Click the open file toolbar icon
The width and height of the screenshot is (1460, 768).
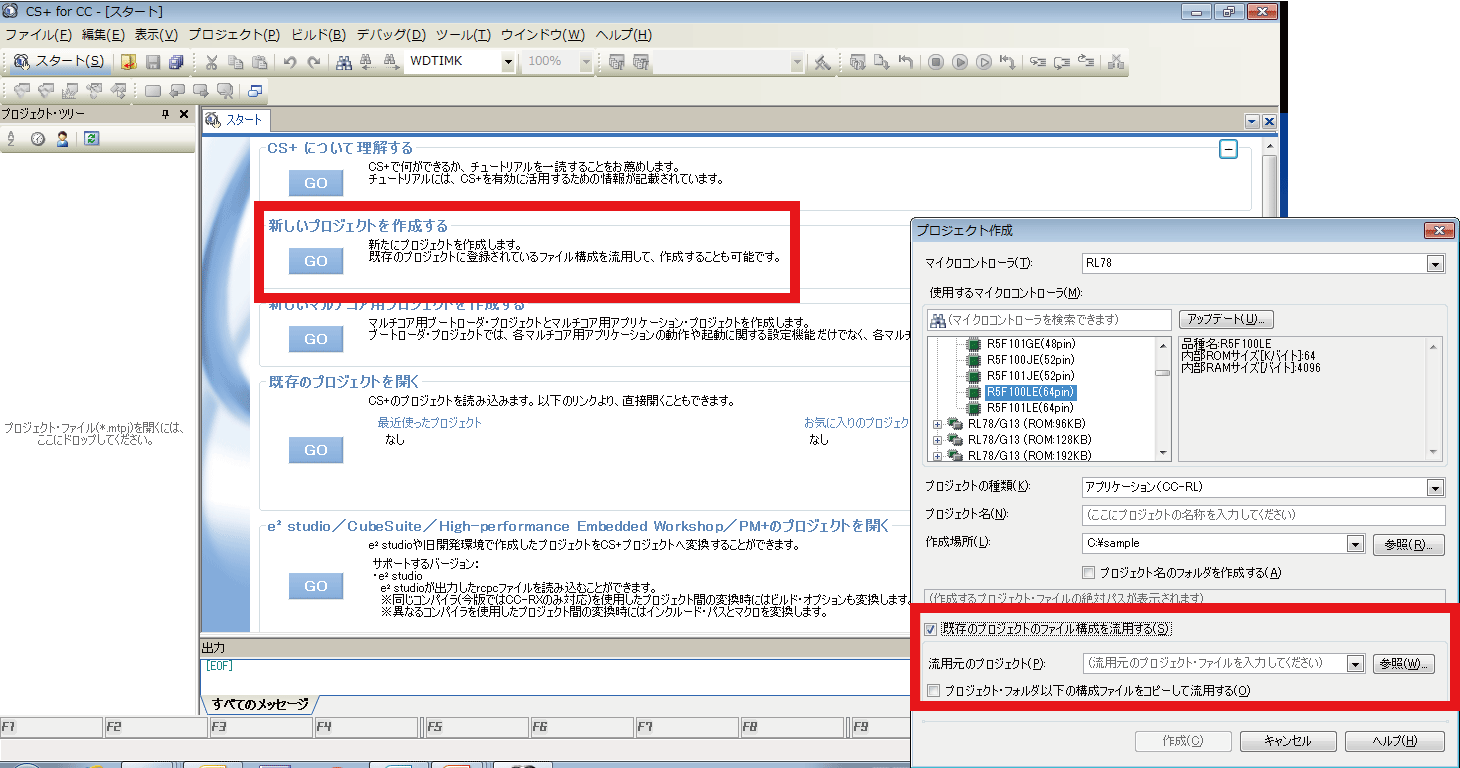129,62
